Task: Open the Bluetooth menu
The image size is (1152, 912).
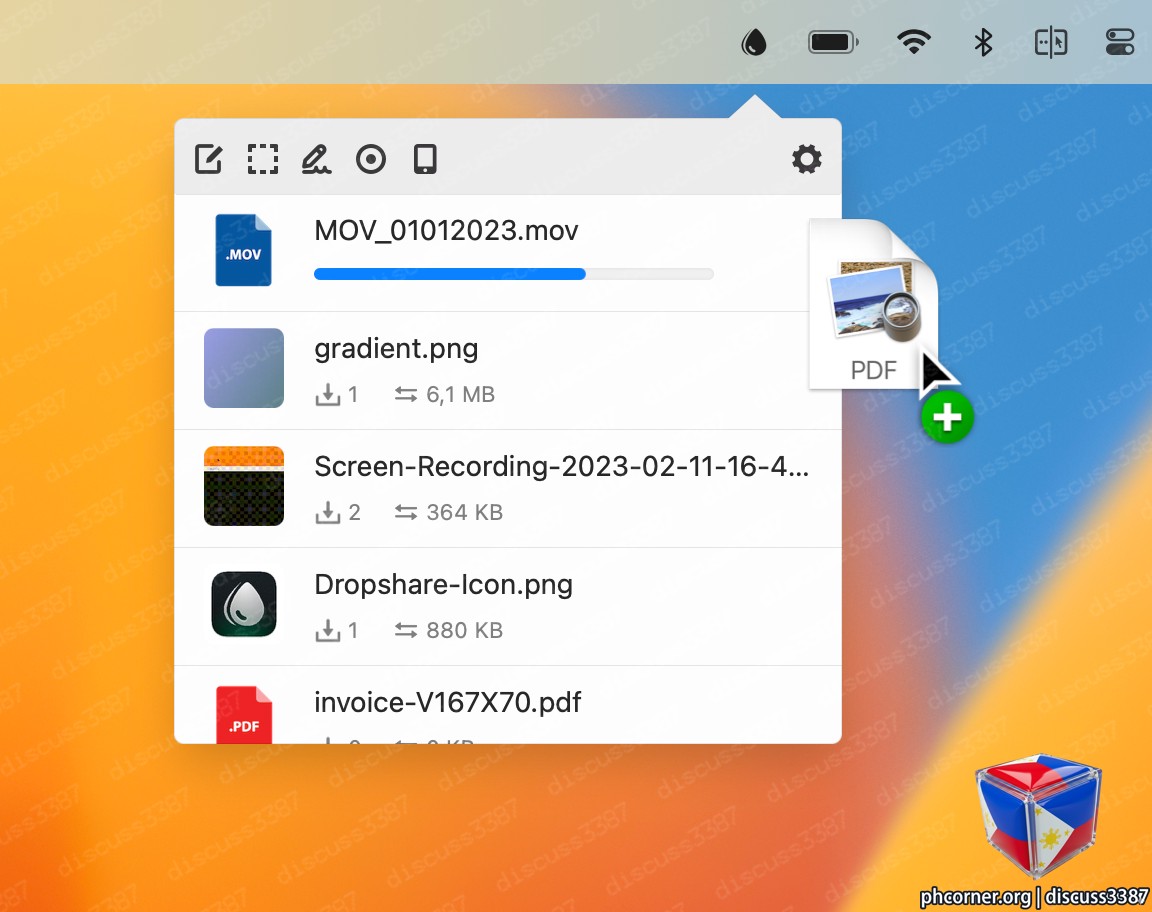Action: point(983,42)
